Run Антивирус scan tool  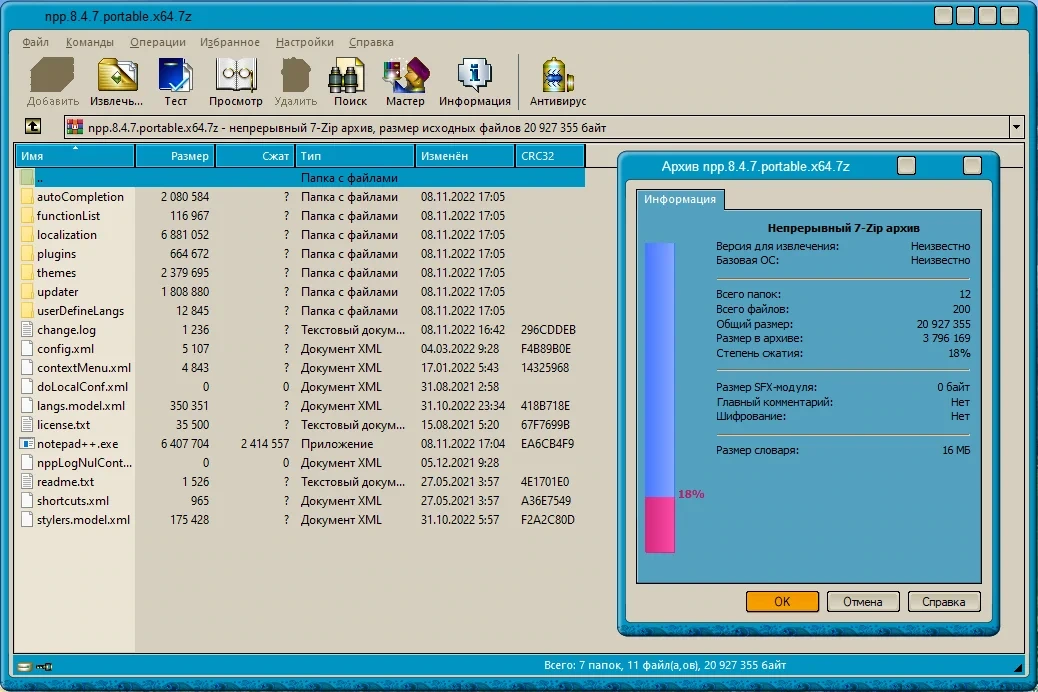pos(557,74)
